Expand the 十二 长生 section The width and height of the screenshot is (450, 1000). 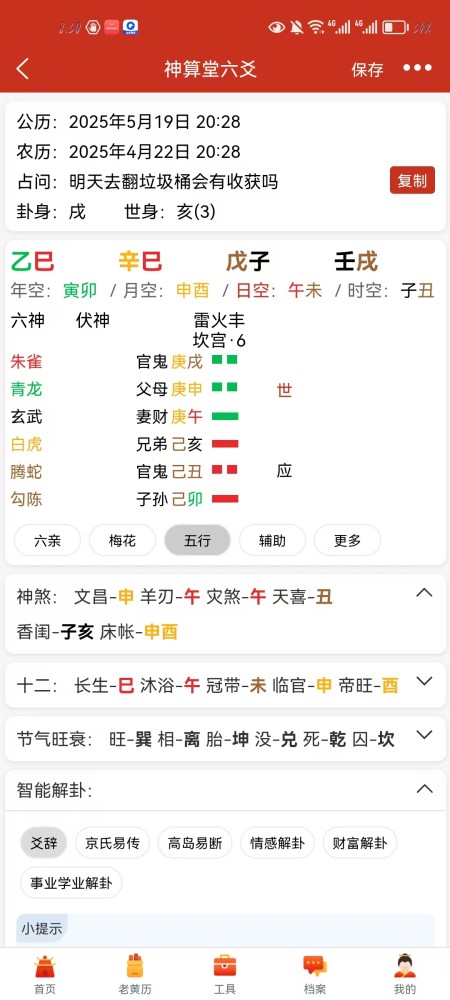[x=424, y=681]
